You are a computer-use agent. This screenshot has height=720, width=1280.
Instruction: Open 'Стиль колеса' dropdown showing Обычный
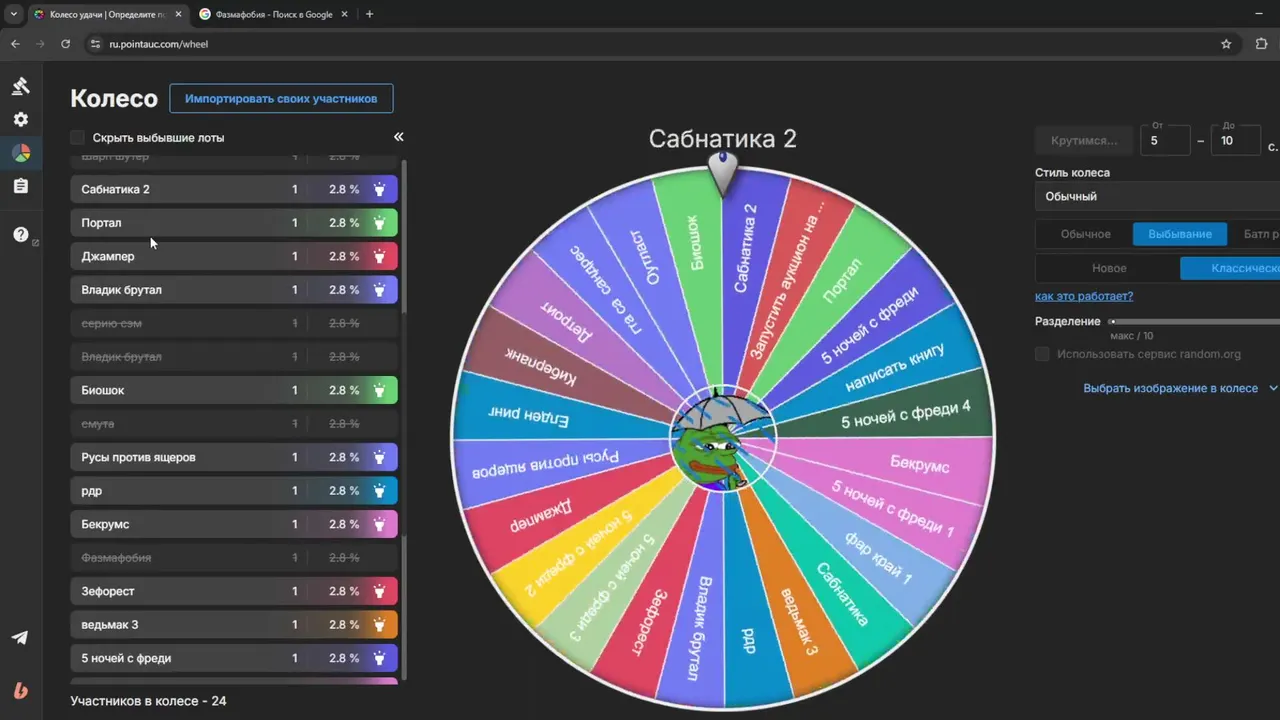pos(1158,196)
